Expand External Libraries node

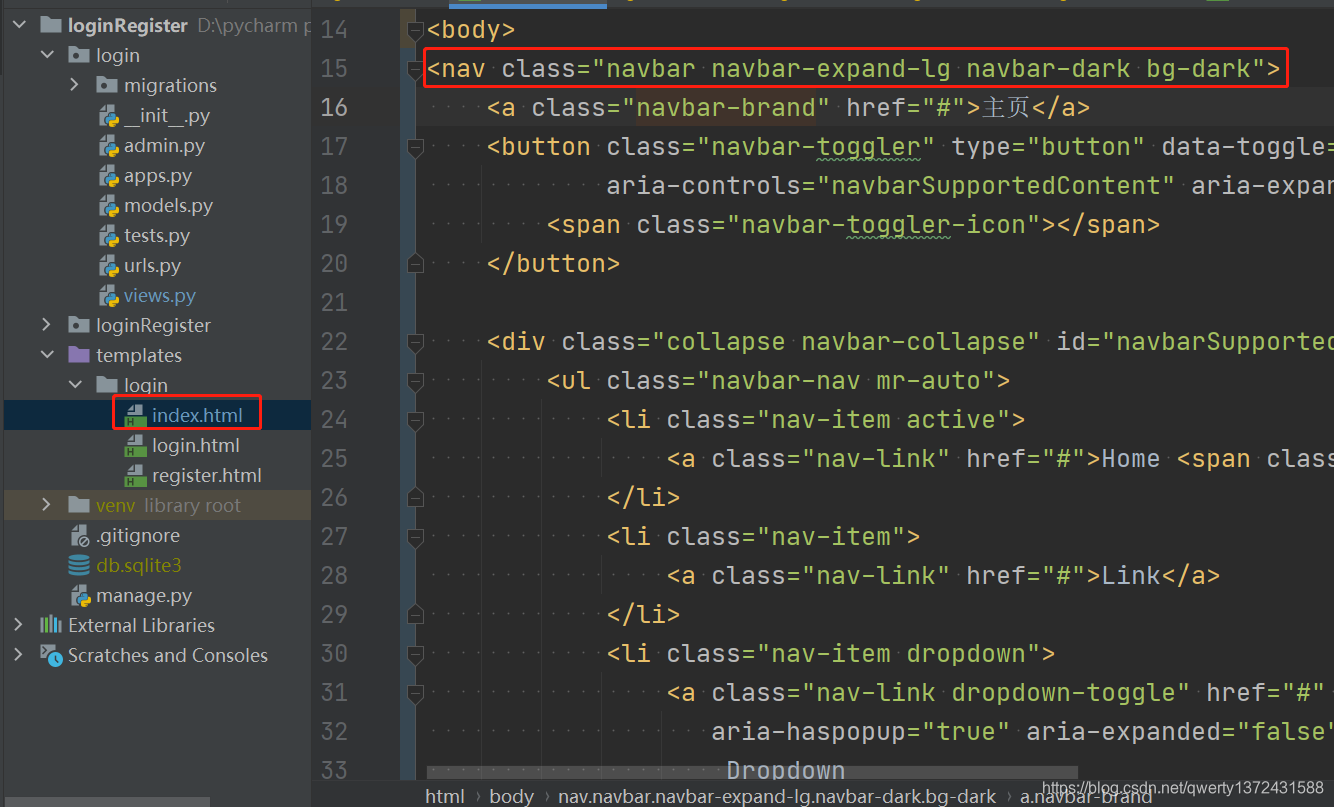(19, 625)
